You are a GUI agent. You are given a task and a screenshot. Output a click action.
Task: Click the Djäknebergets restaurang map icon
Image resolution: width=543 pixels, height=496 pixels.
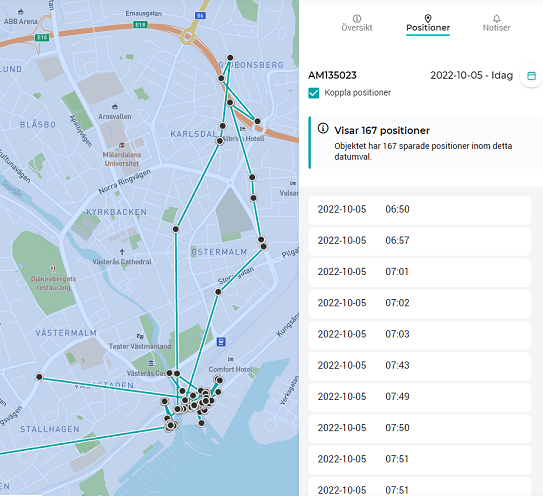pyautogui.click(x=53, y=269)
